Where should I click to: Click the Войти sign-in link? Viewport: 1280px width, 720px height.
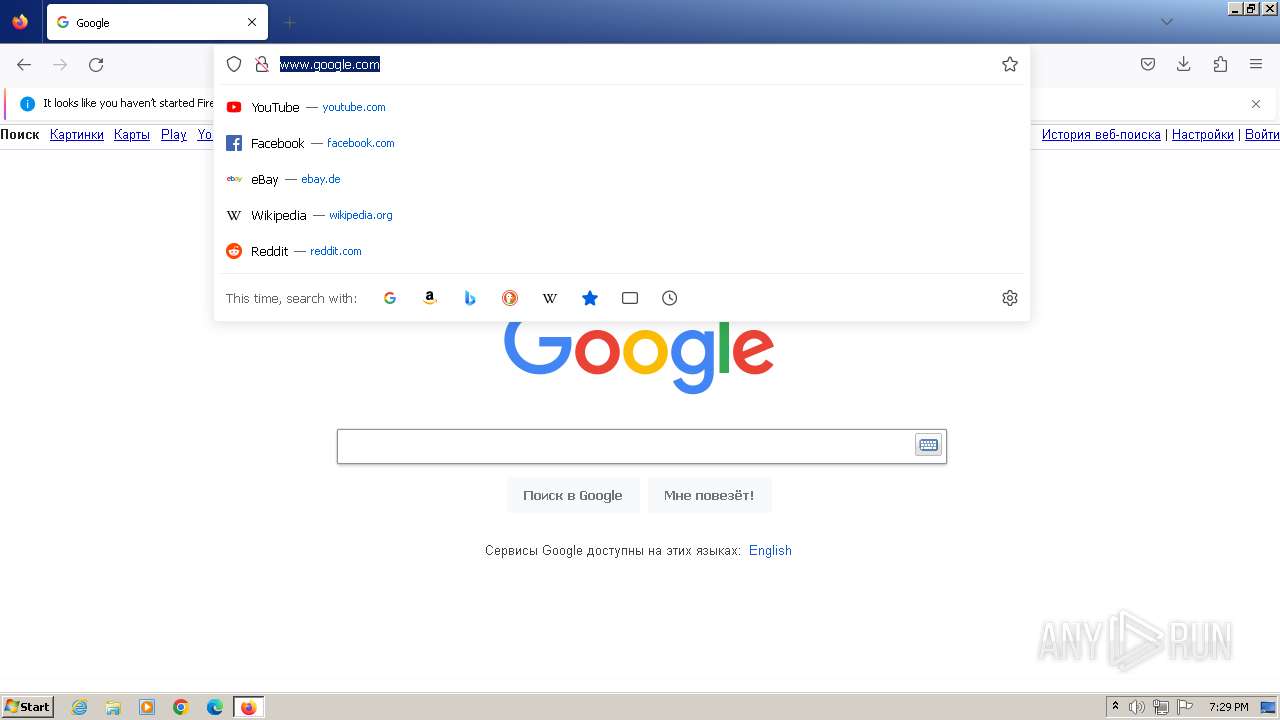pyautogui.click(x=1262, y=134)
